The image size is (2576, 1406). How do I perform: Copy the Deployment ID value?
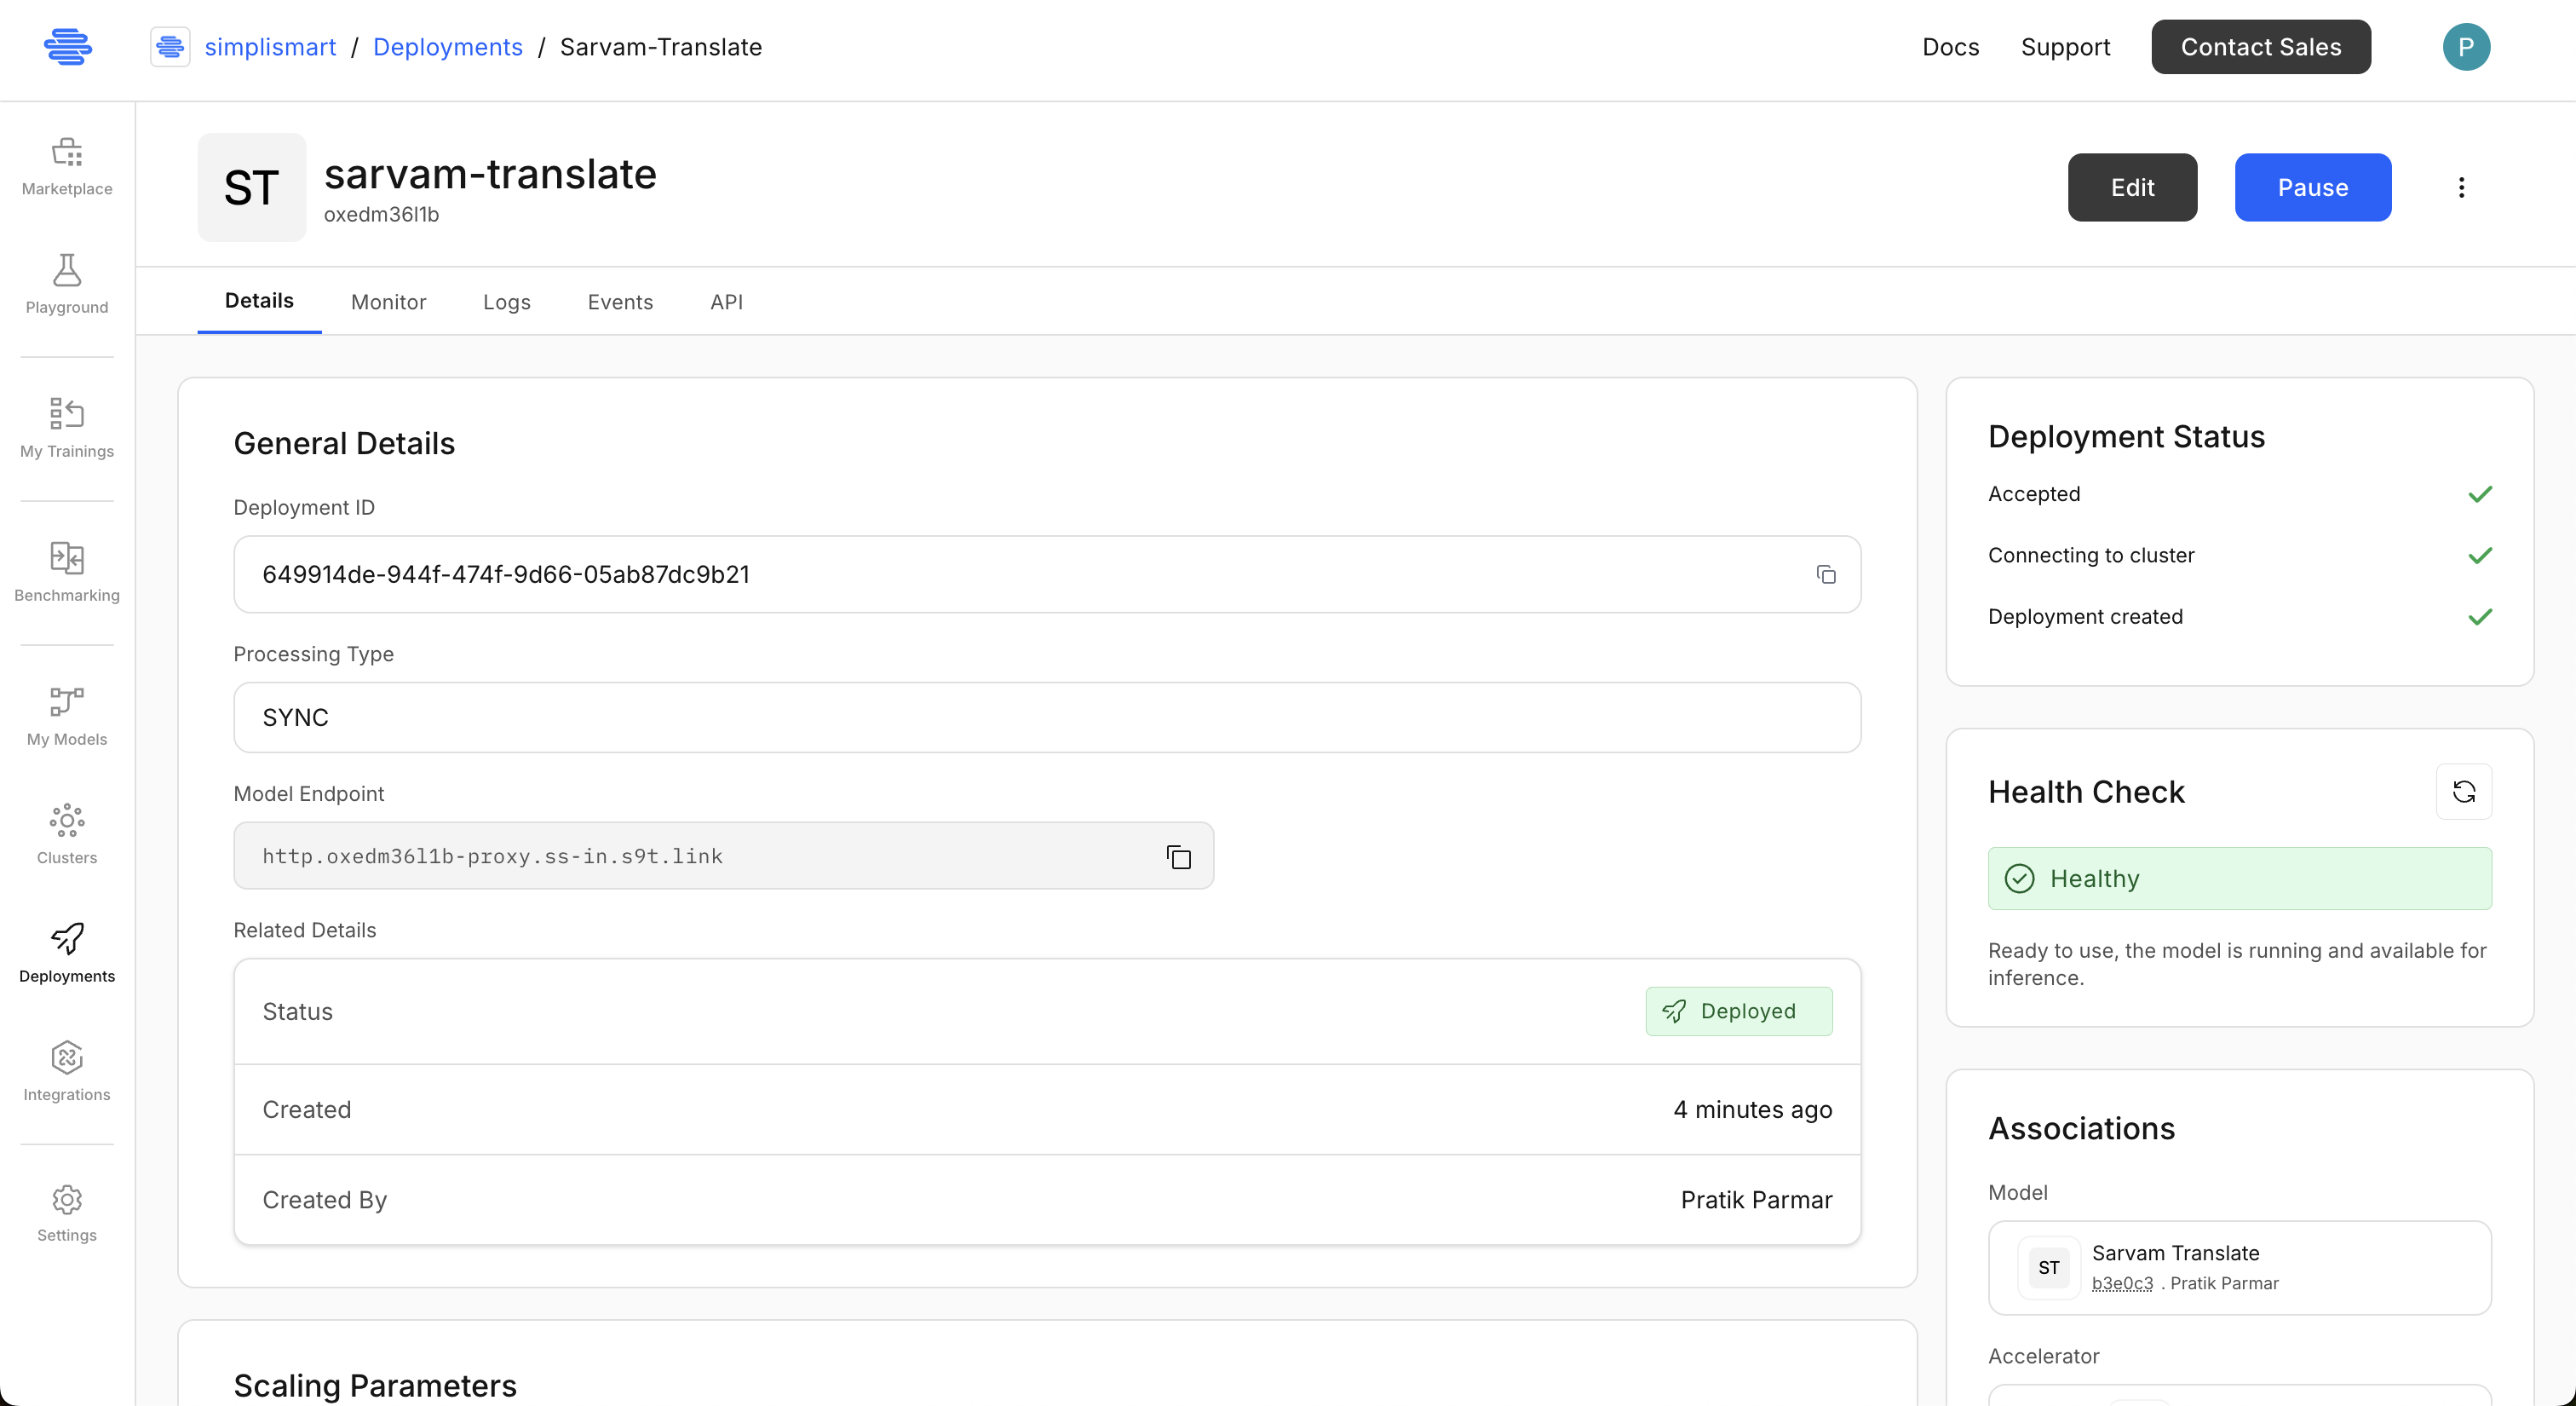tap(1826, 575)
